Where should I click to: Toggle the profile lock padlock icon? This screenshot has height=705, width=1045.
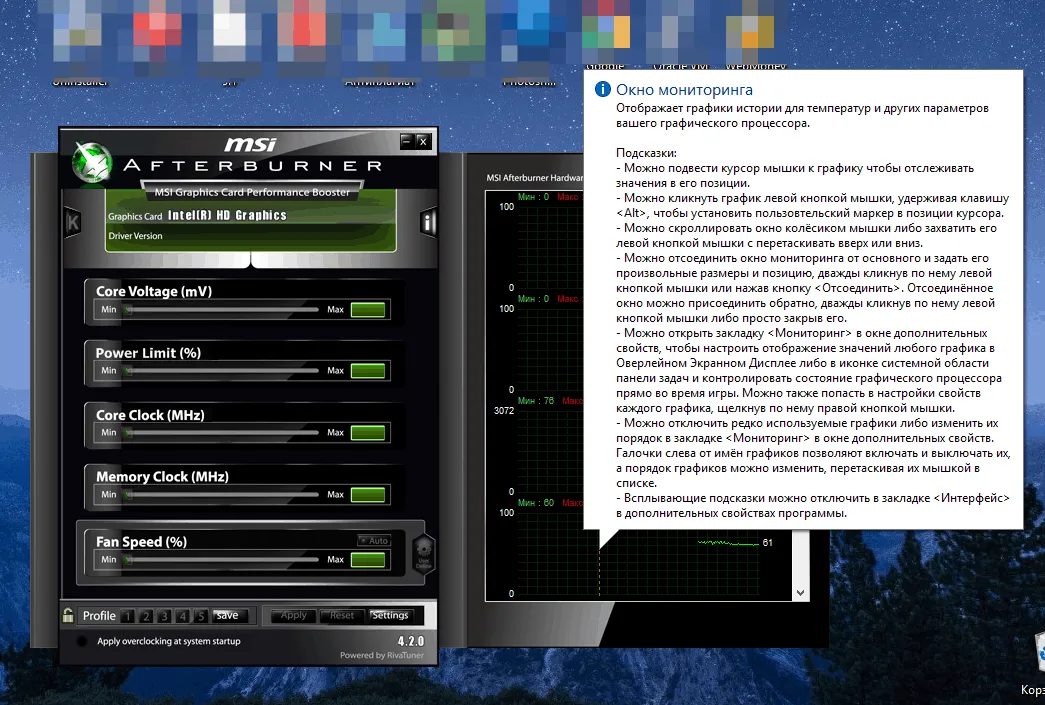coord(68,615)
